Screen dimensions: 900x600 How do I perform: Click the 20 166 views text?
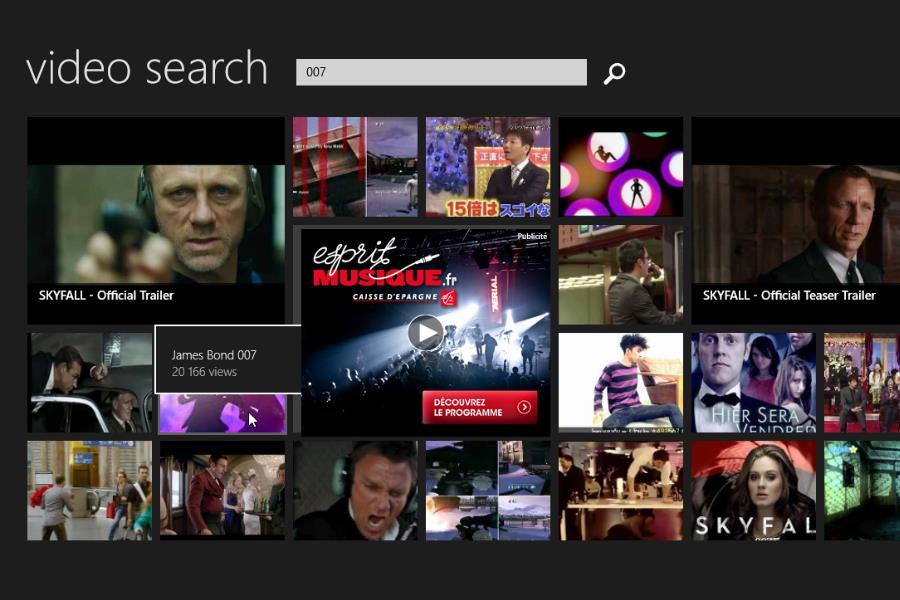pos(204,371)
